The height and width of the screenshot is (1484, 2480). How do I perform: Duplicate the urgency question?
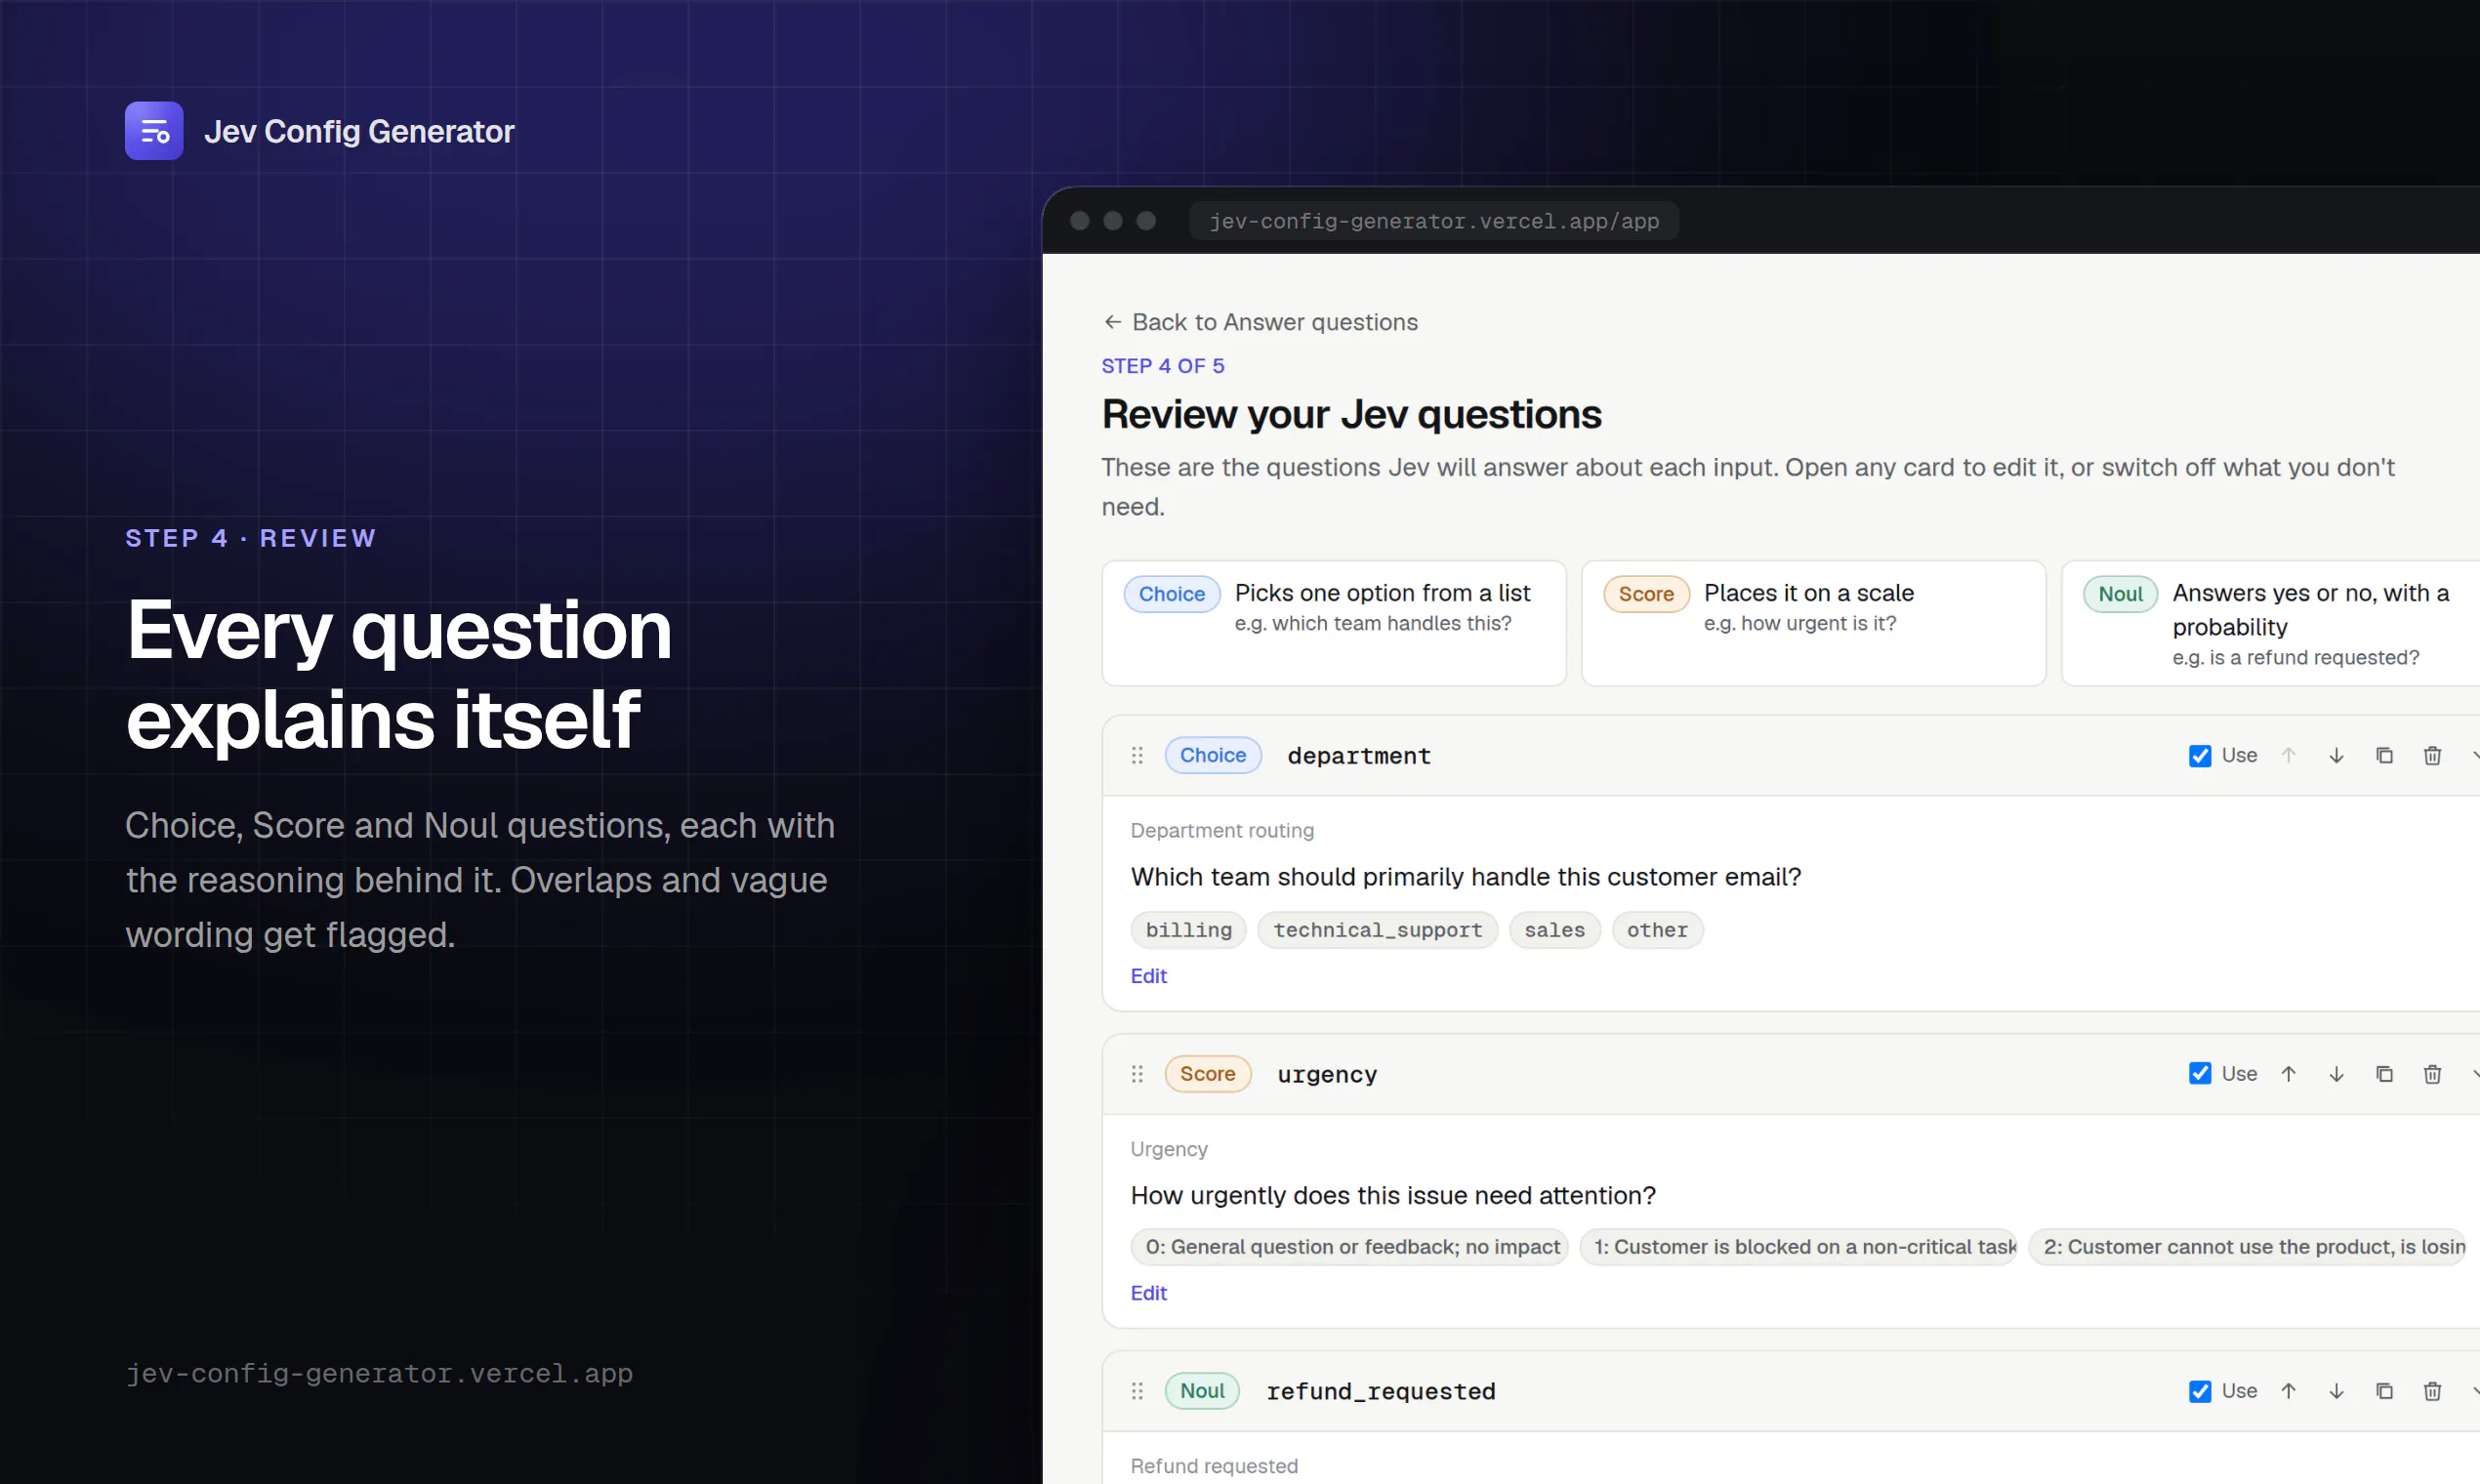(2384, 1074)
